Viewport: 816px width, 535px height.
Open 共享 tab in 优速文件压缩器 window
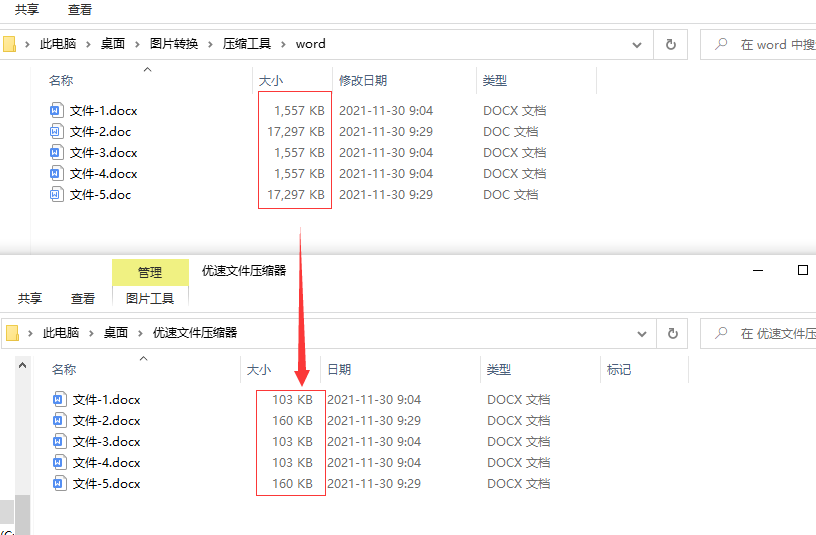tap(30, 298)
